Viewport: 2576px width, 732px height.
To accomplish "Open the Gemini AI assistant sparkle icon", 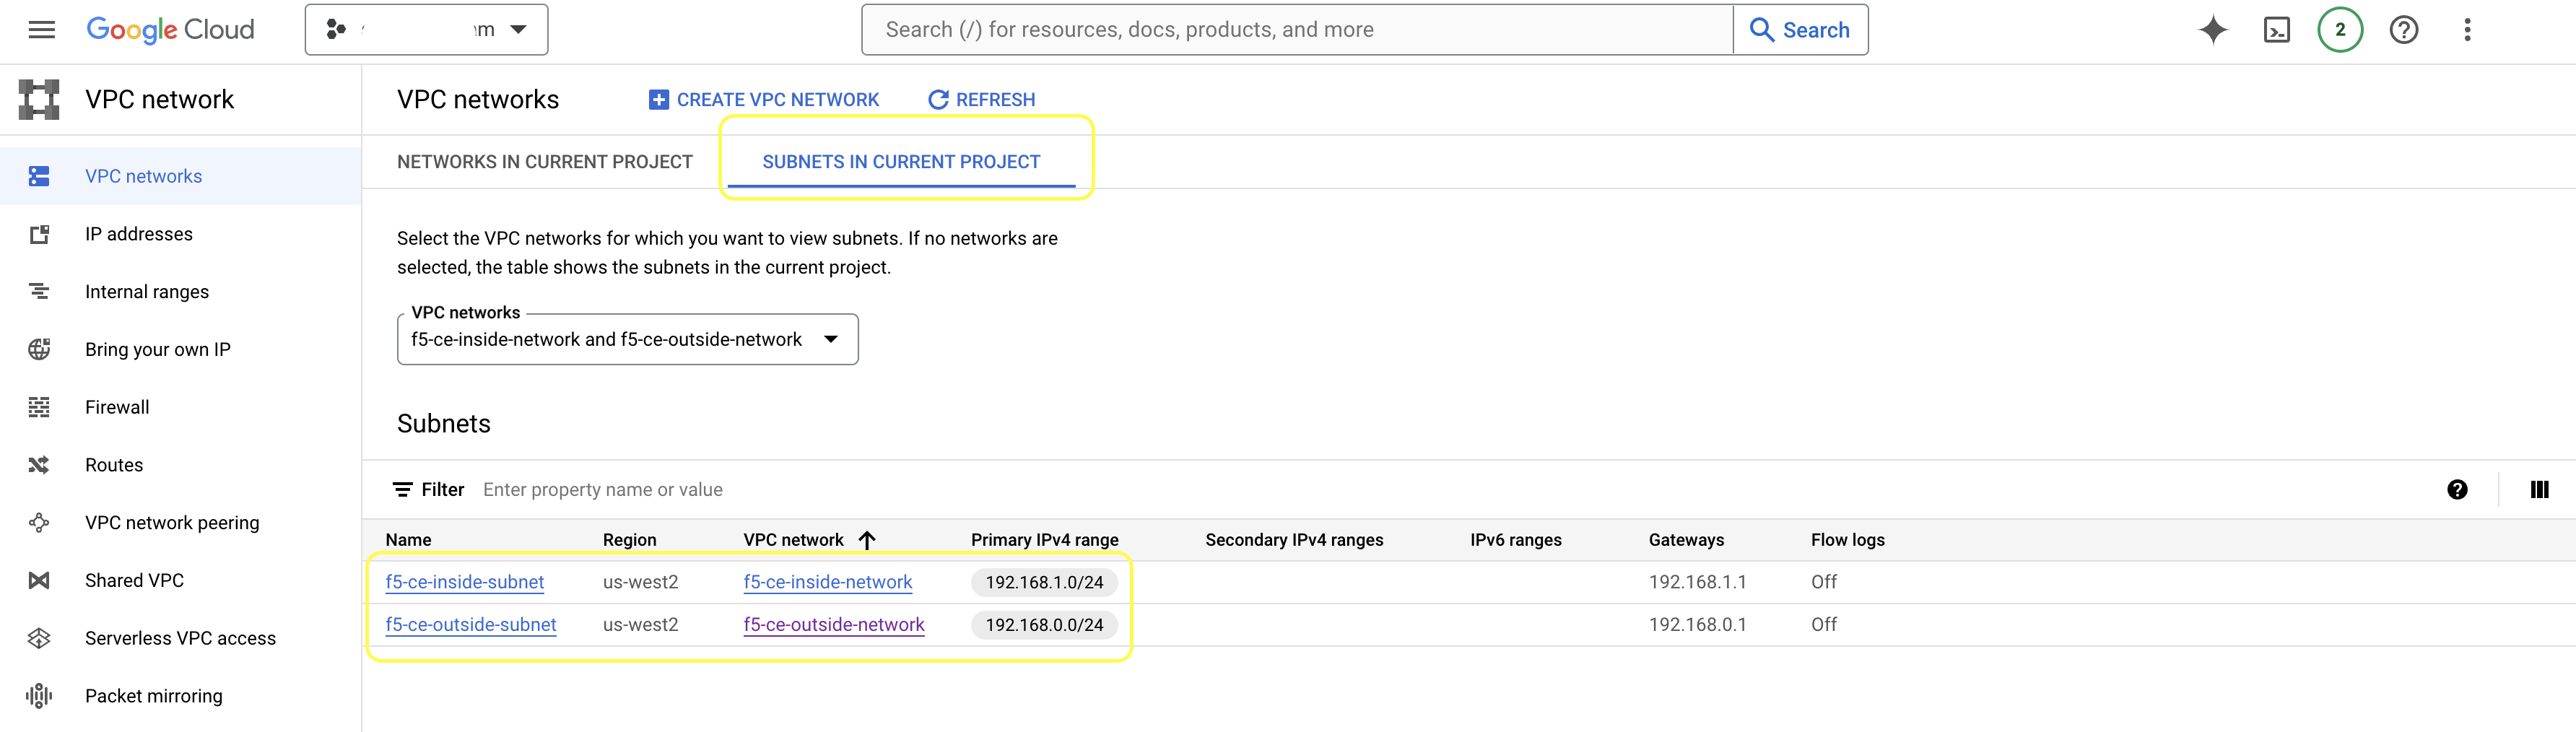I will (x=2212, y=30).
